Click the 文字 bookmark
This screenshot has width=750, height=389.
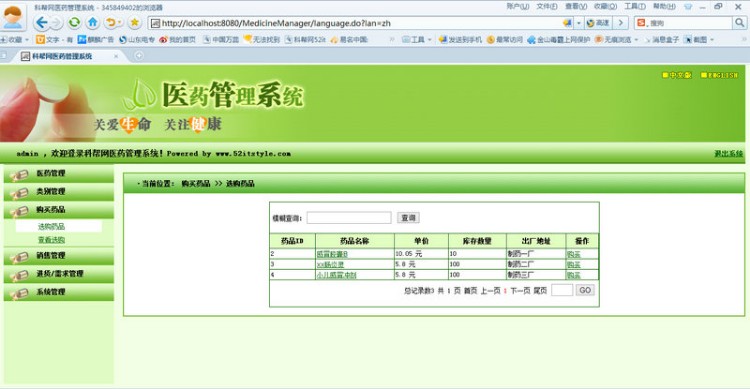[54, 40]
